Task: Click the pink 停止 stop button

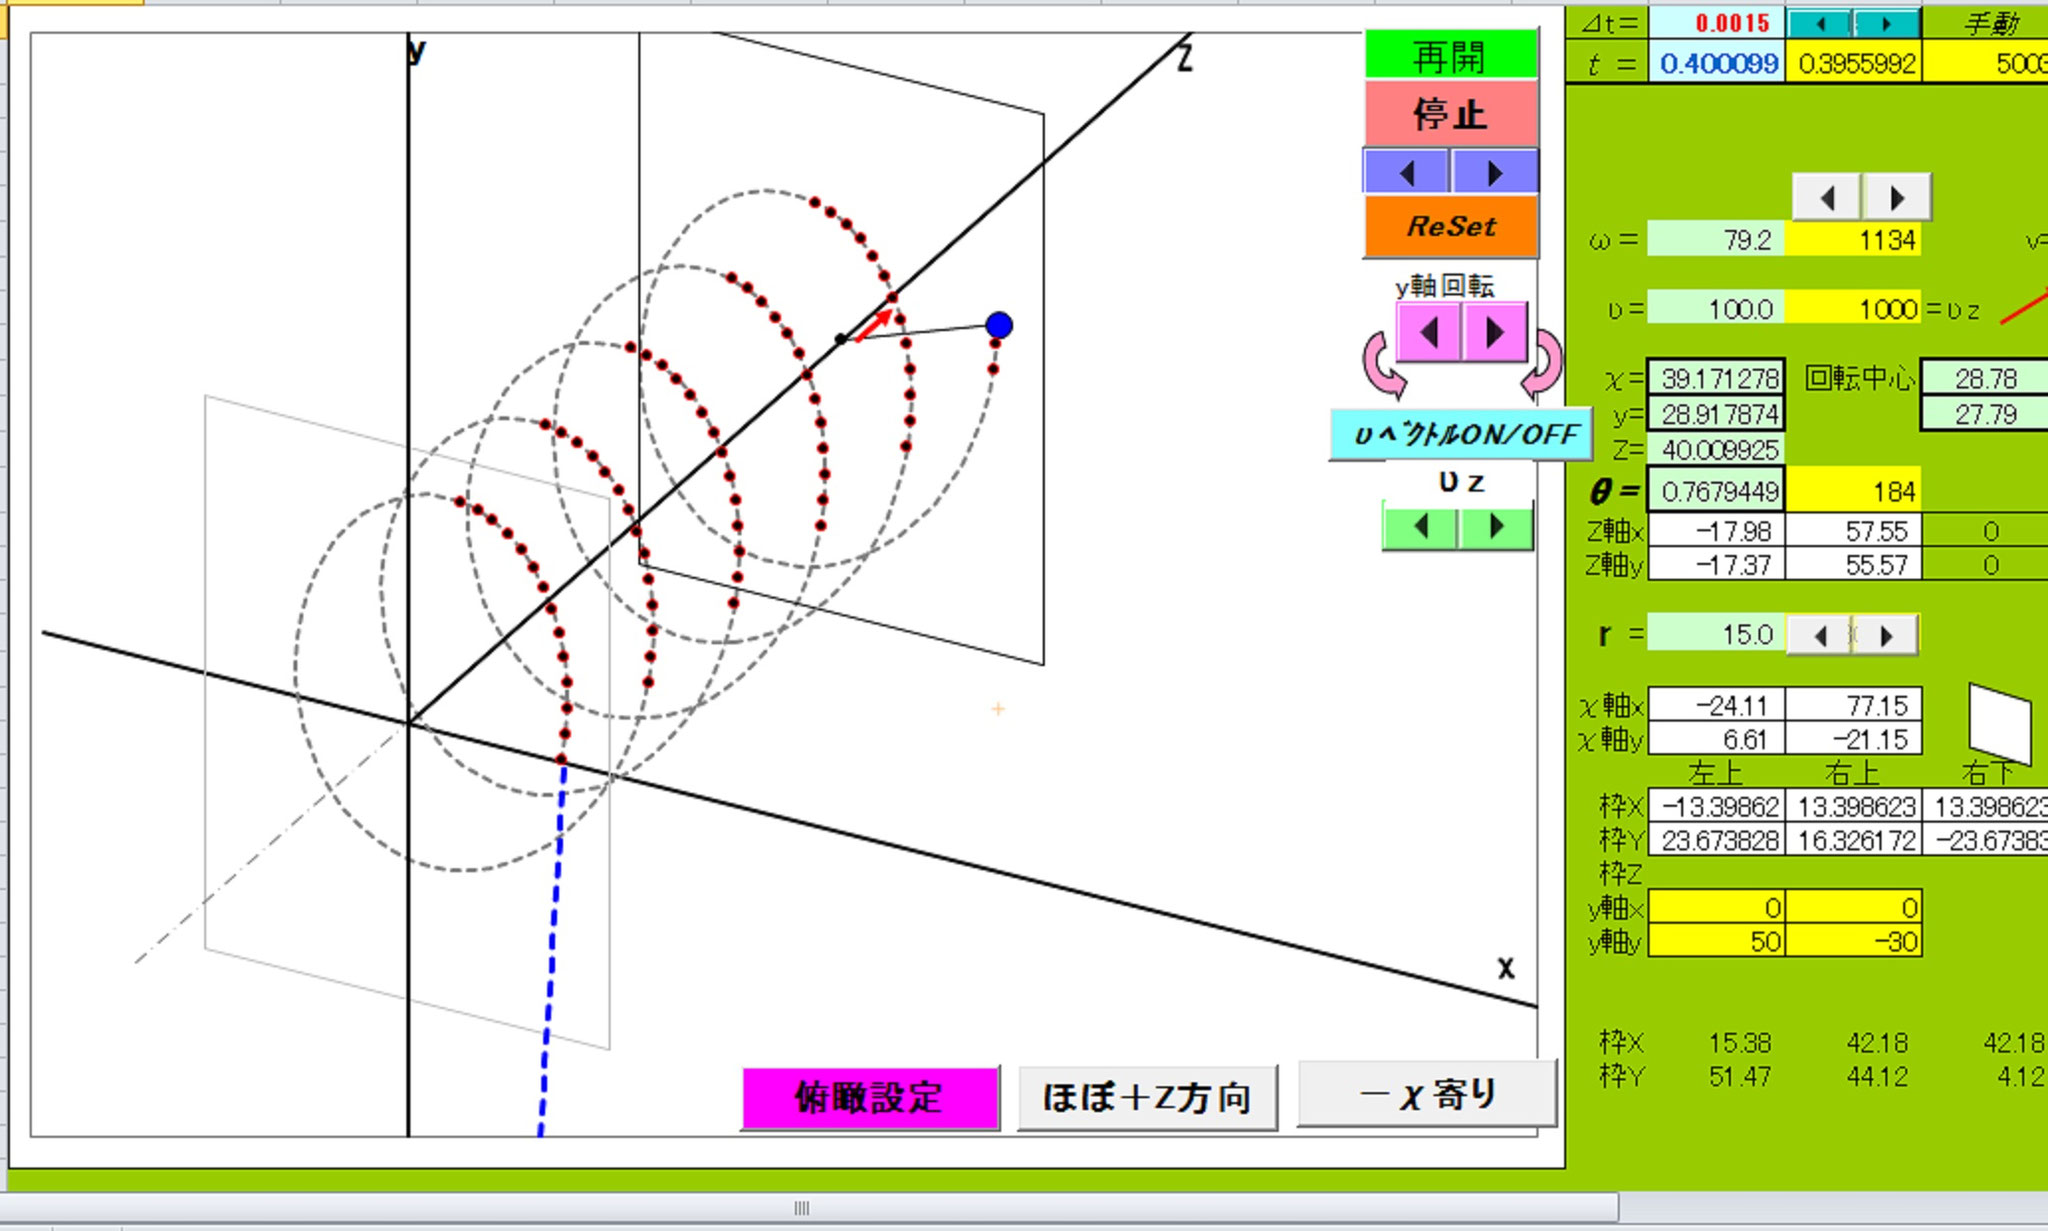Action: coord(1451,114)
